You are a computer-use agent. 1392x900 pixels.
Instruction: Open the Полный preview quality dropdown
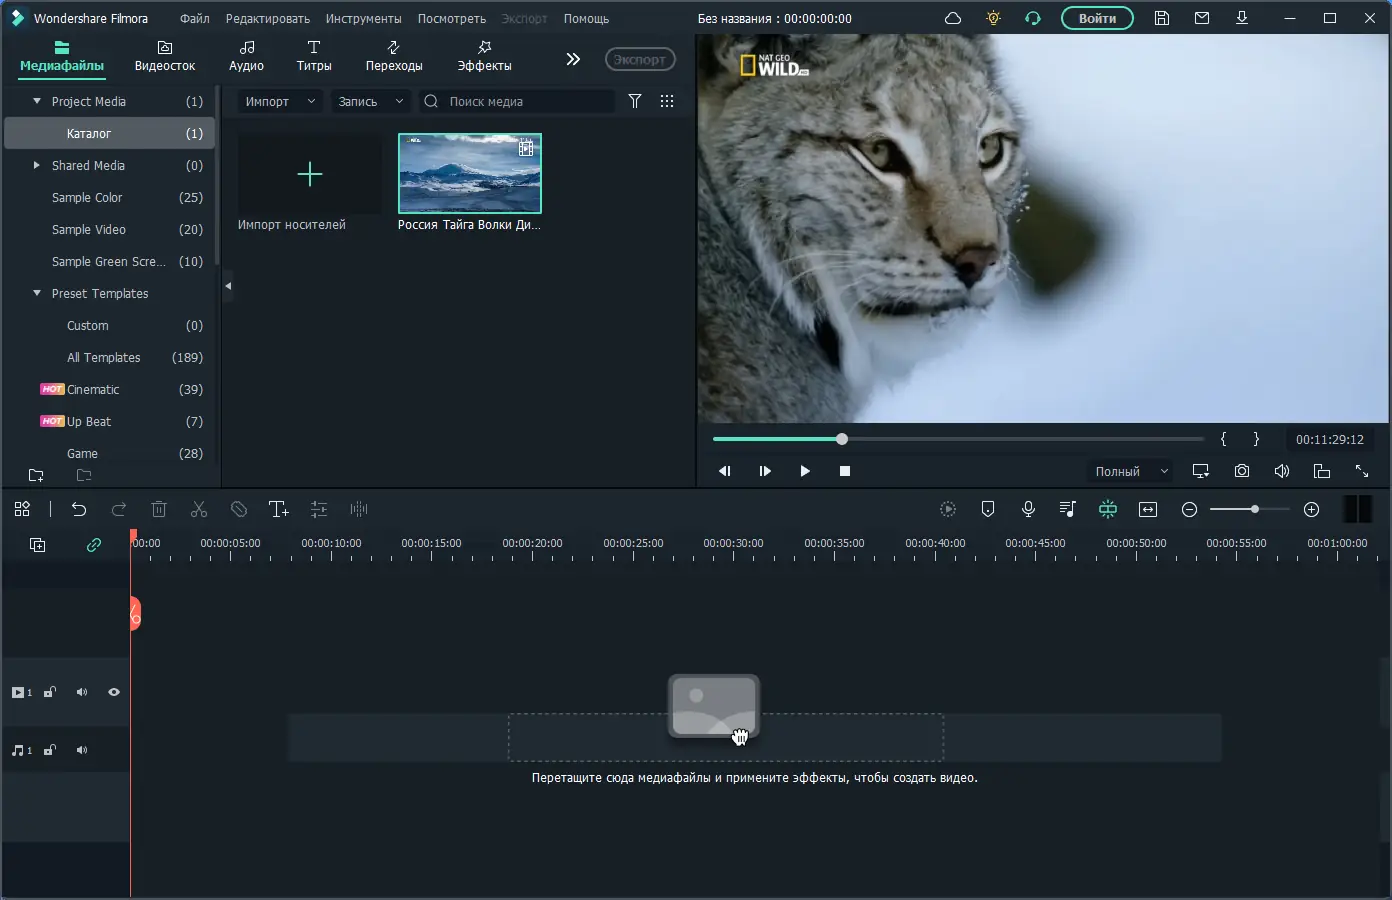tap(1131, 471)
